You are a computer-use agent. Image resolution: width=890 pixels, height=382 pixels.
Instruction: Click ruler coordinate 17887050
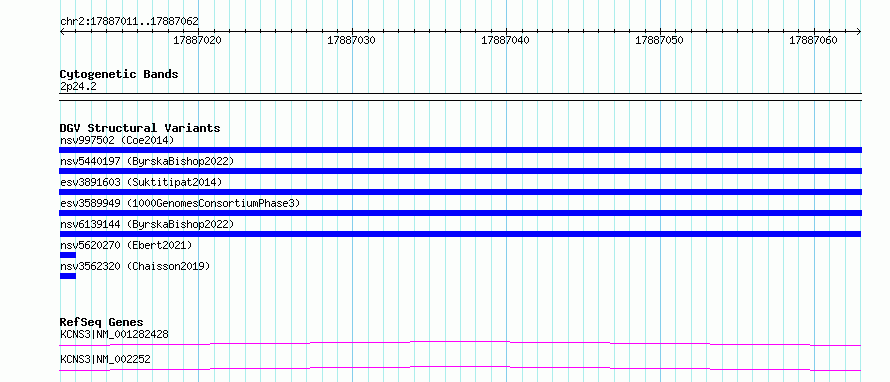660,40
